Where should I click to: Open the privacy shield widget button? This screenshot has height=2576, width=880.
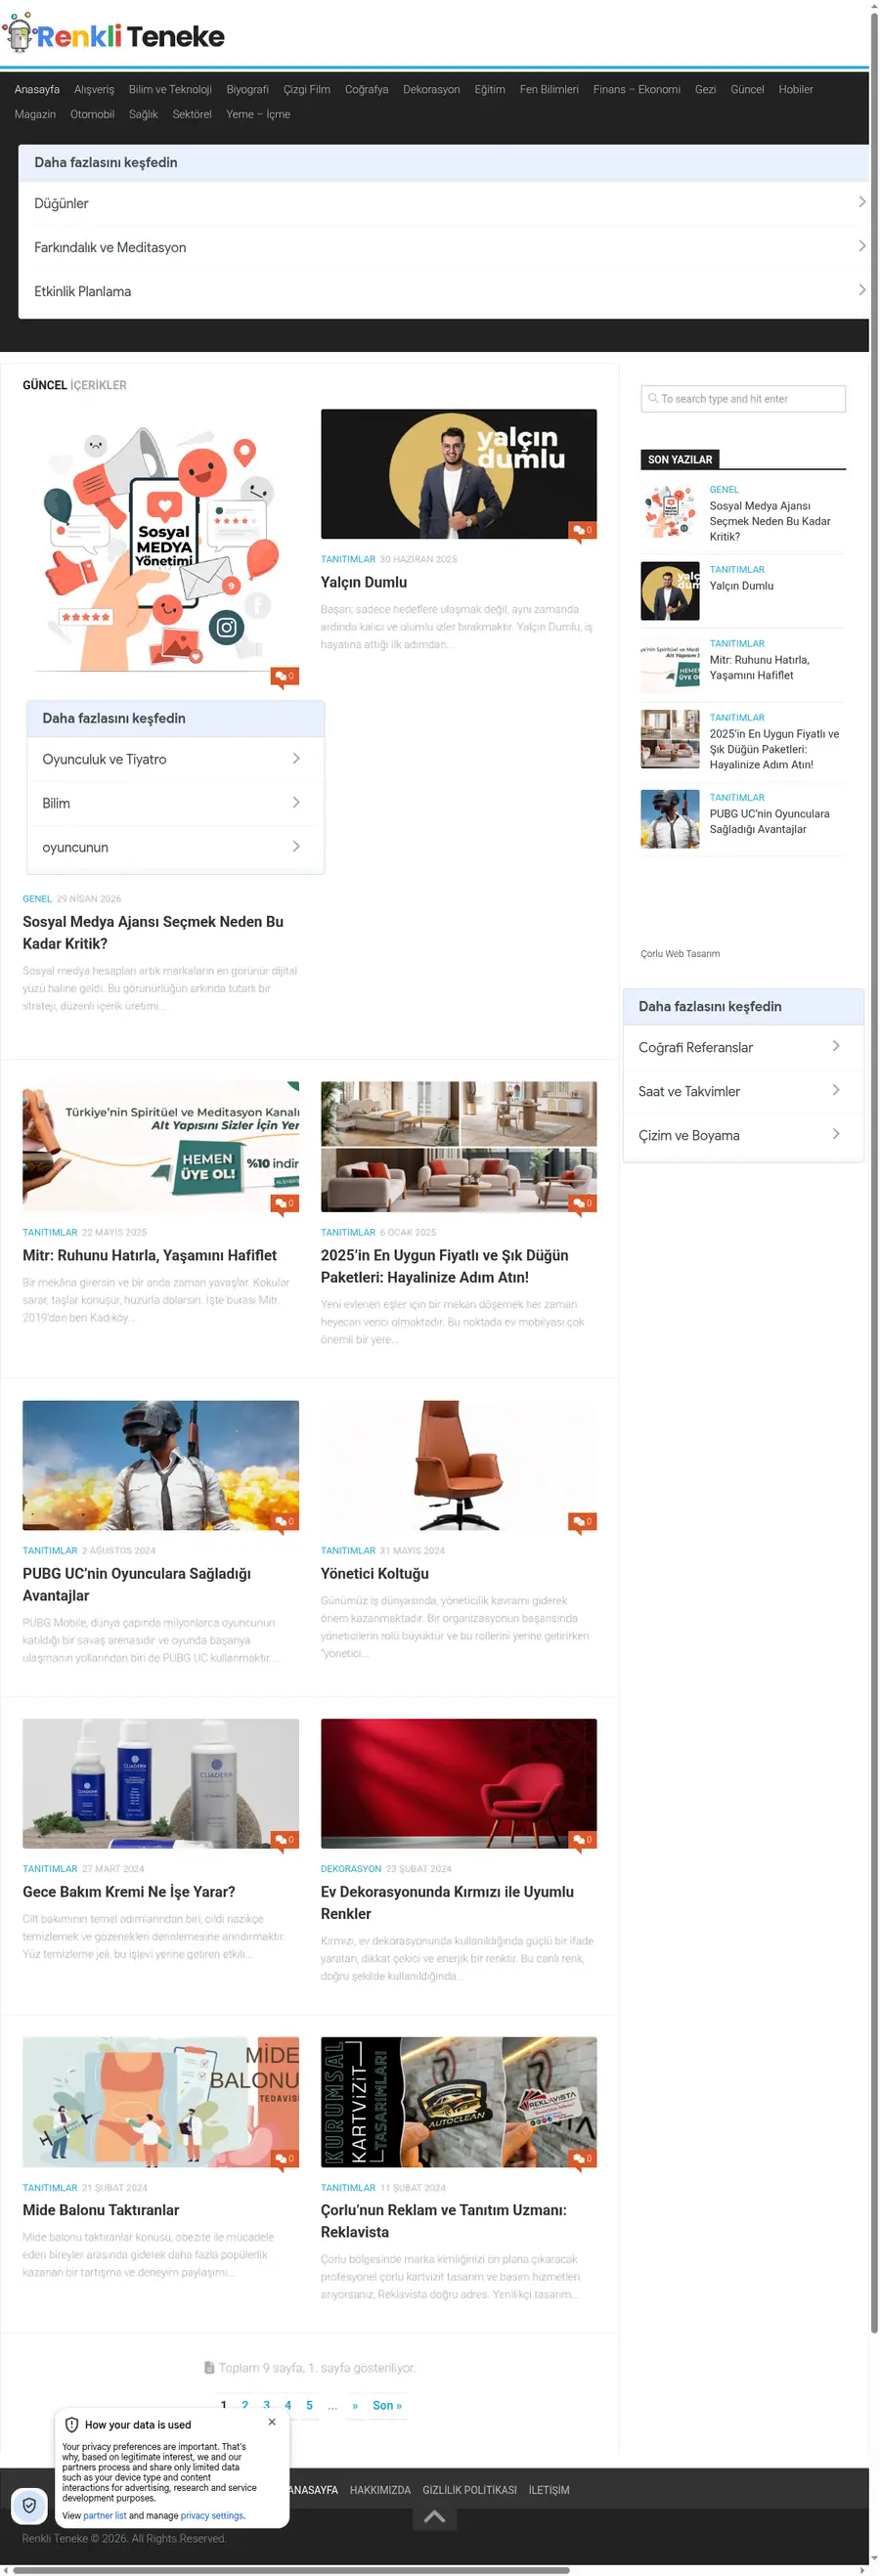coord(29,2505)
